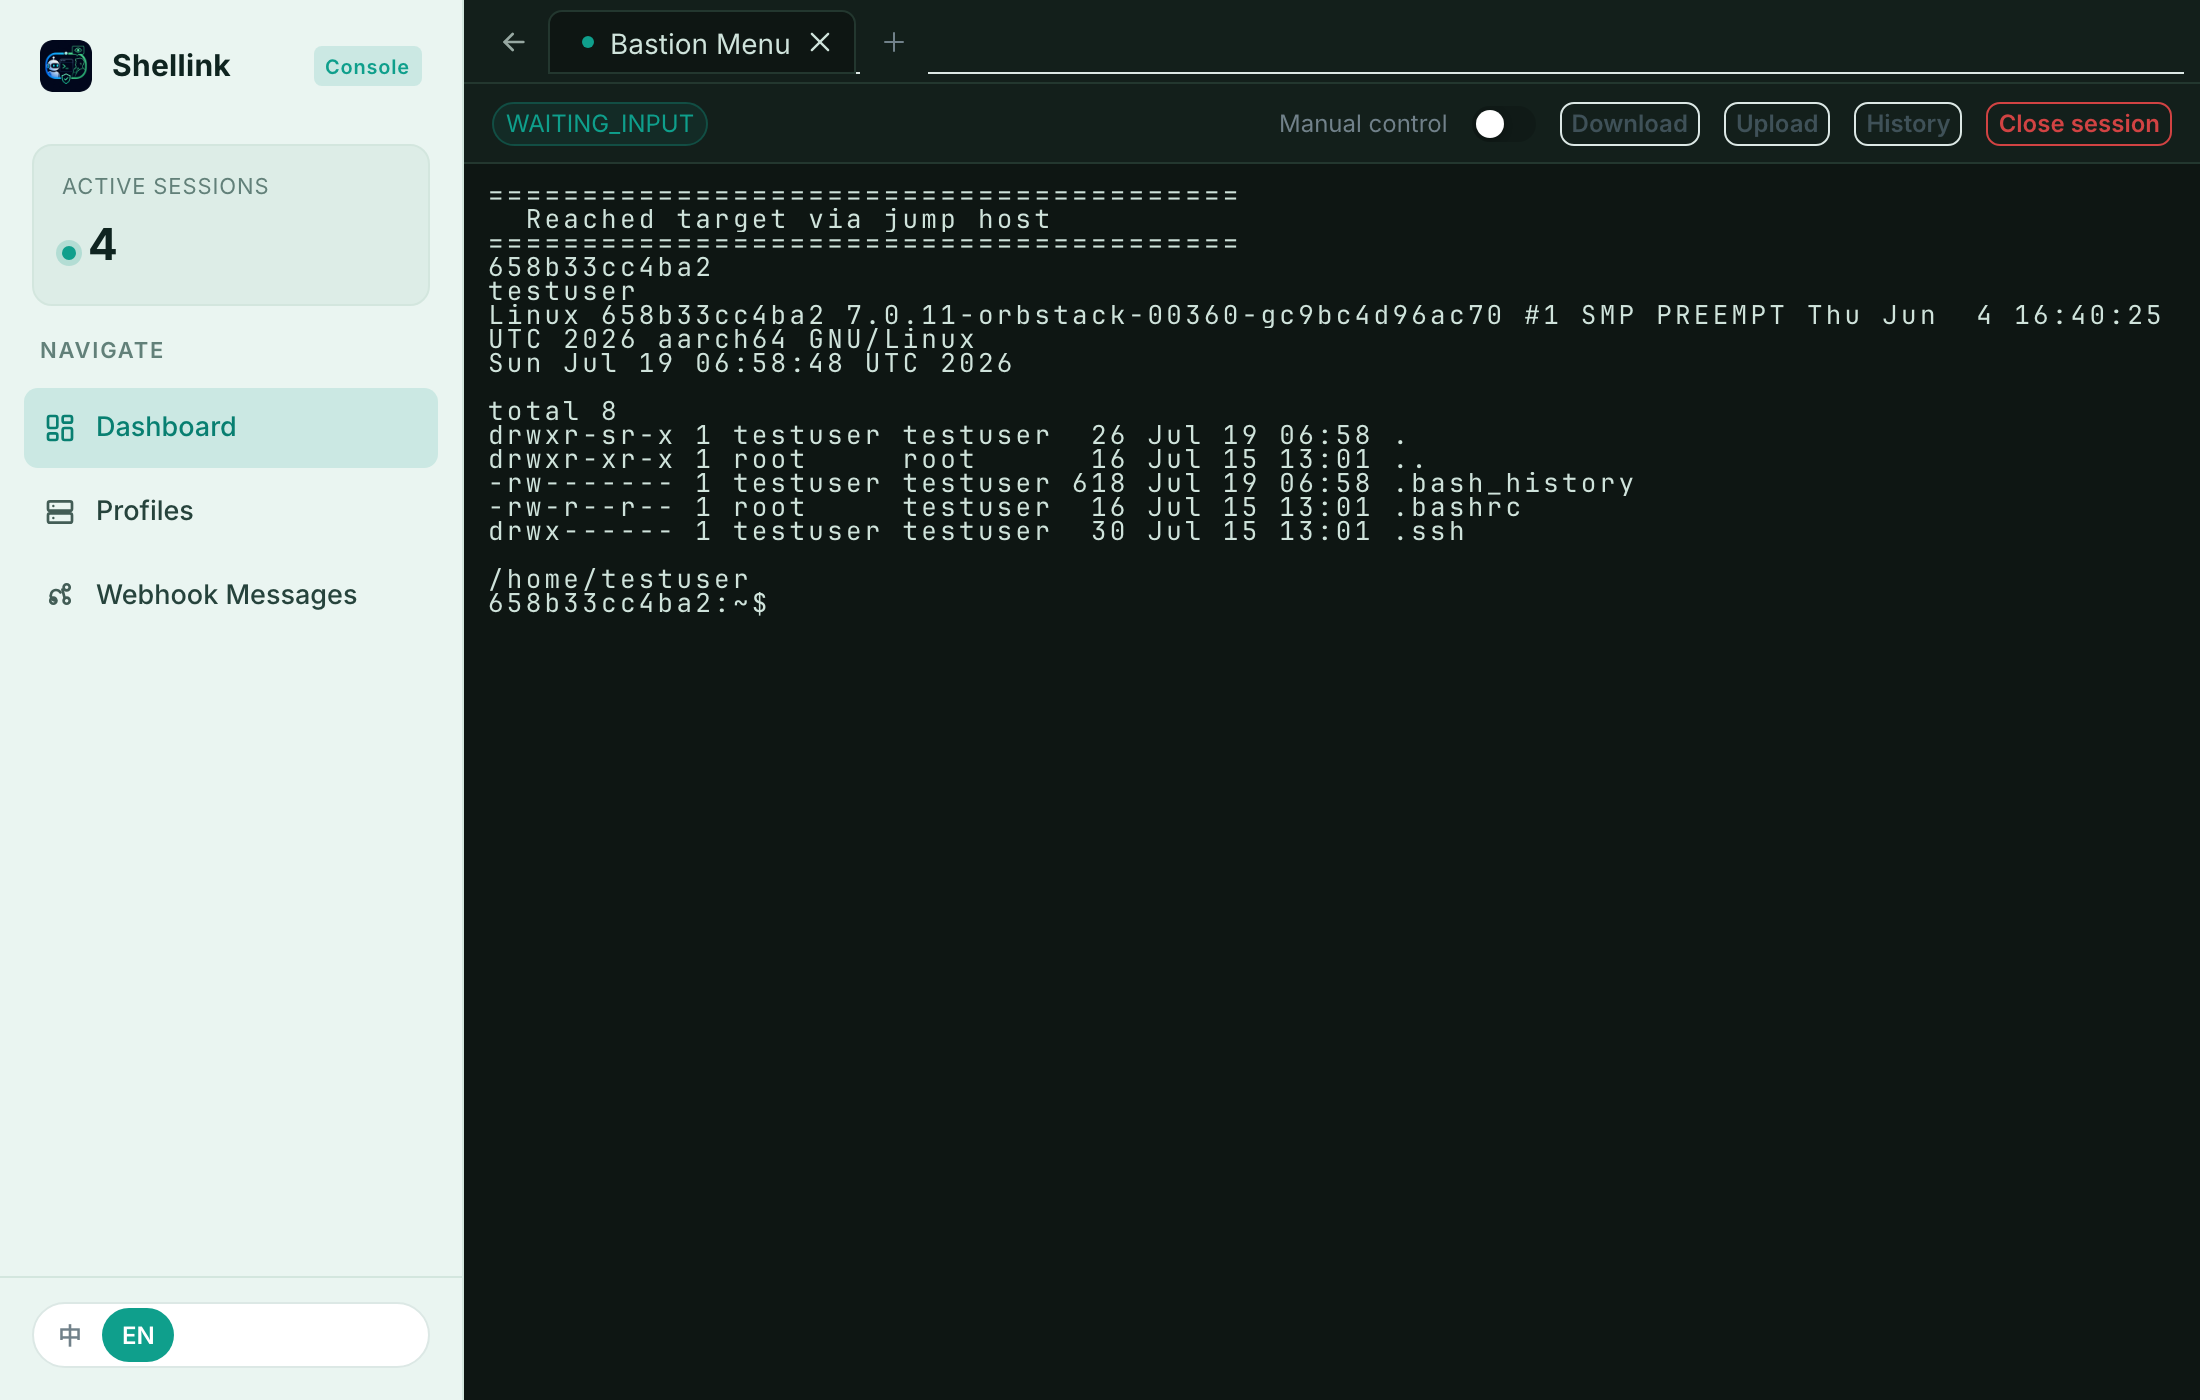Screen dimensions: 2200x1400
Task: Close the Bastion Menu tab
Action: (x=820, y=42)
